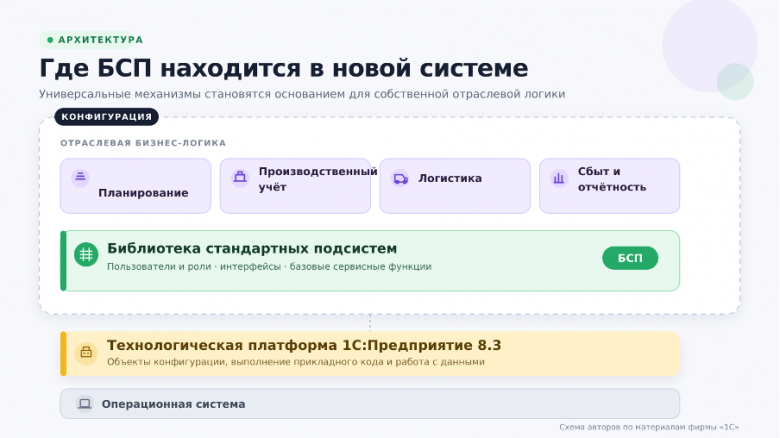Click the Операционная система laptop icon

click(85, 404)
